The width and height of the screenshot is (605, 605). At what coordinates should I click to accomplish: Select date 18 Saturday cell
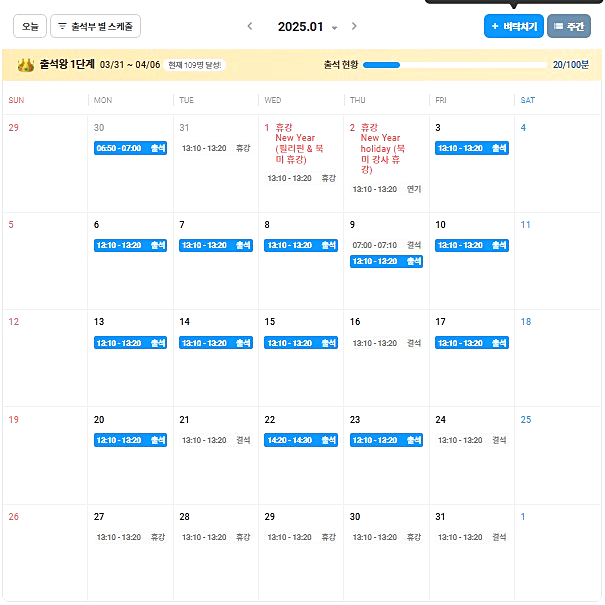tap(558, 355)
